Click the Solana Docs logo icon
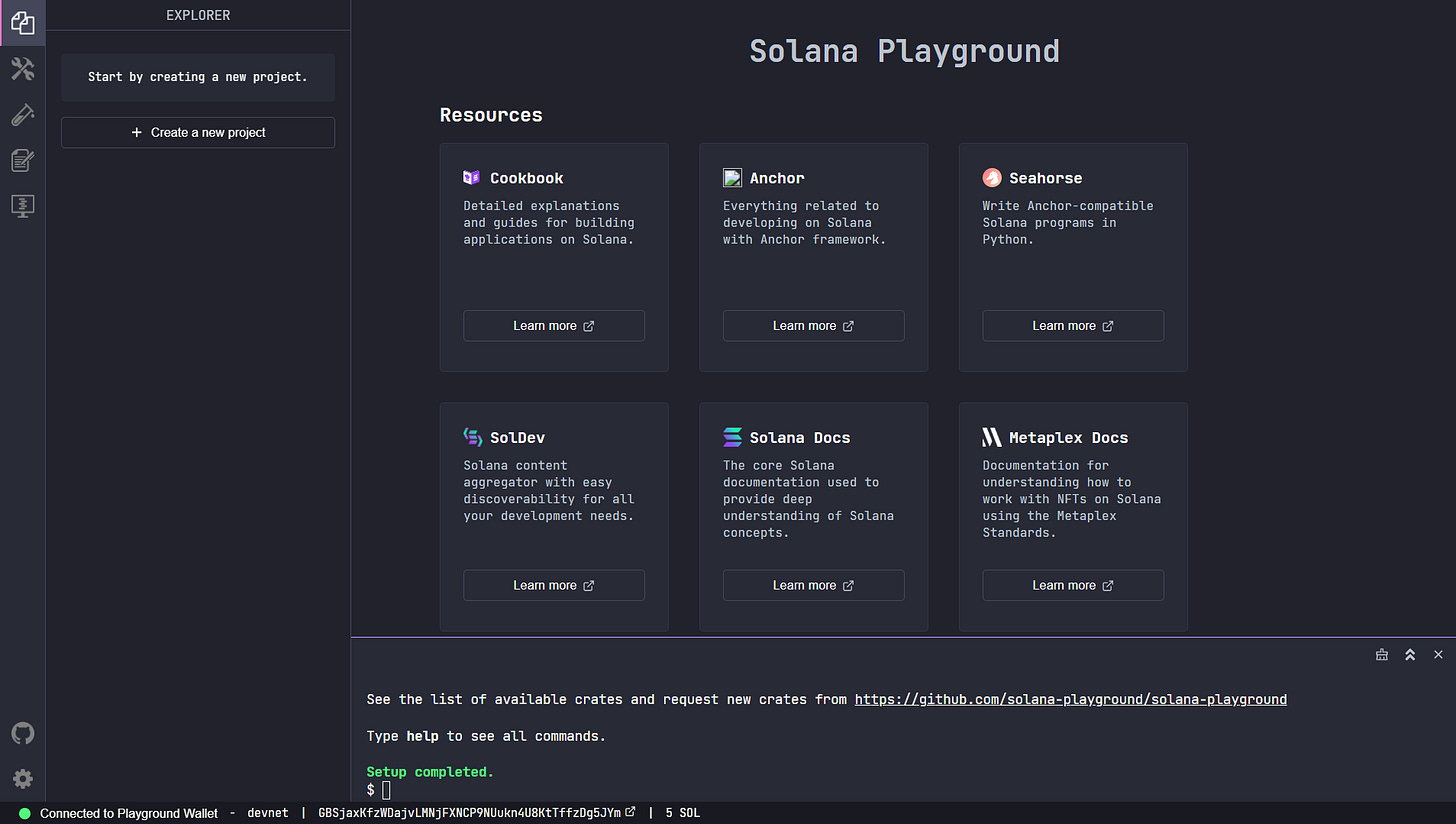 [x=732, y=437]
